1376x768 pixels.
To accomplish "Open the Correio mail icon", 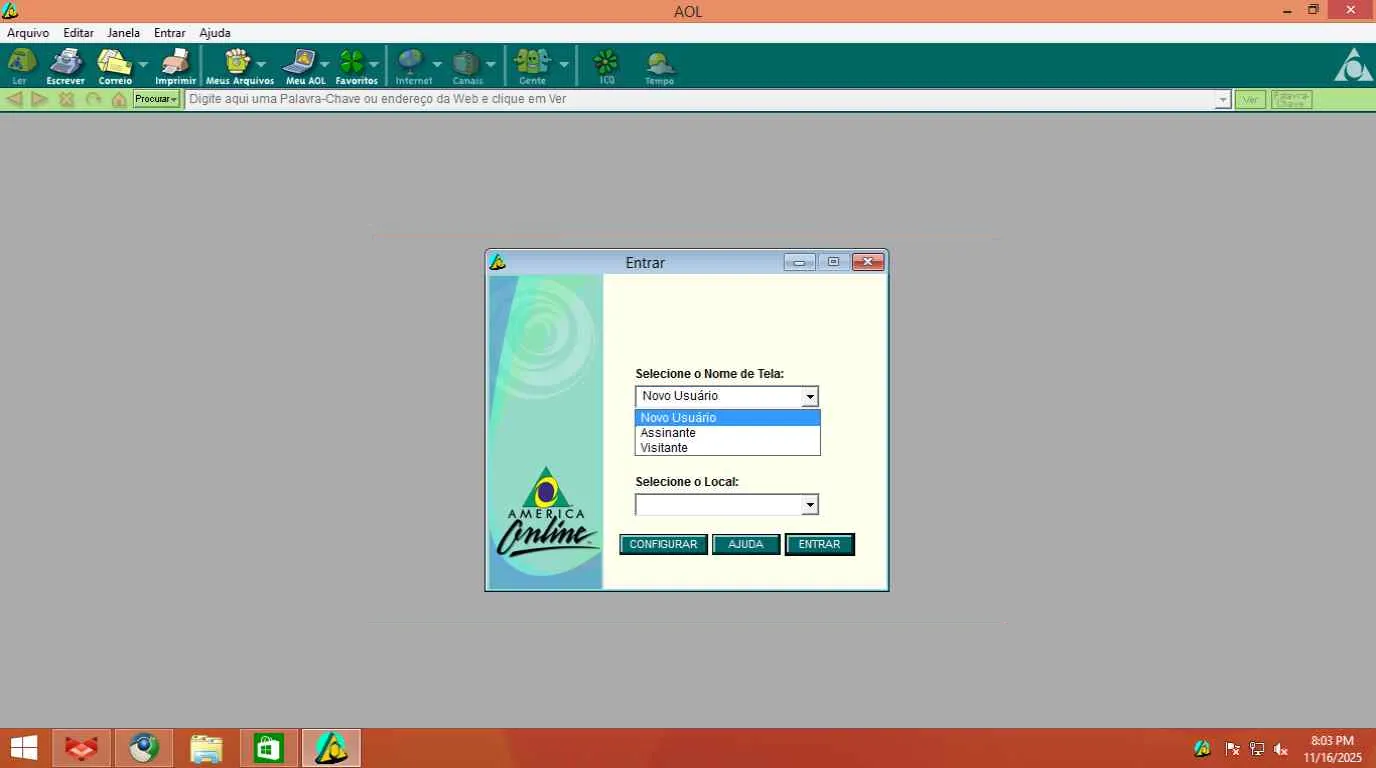I will 115,65.
